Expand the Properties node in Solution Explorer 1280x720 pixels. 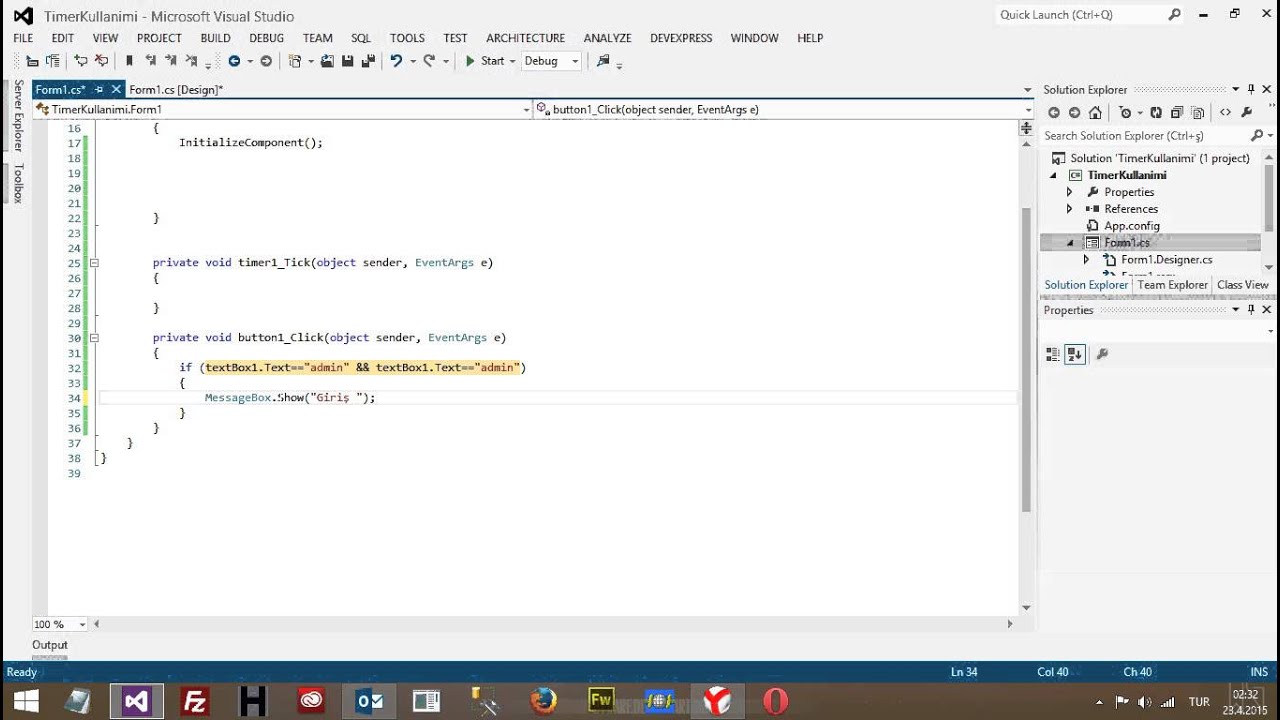click(x=1069, y=192)
